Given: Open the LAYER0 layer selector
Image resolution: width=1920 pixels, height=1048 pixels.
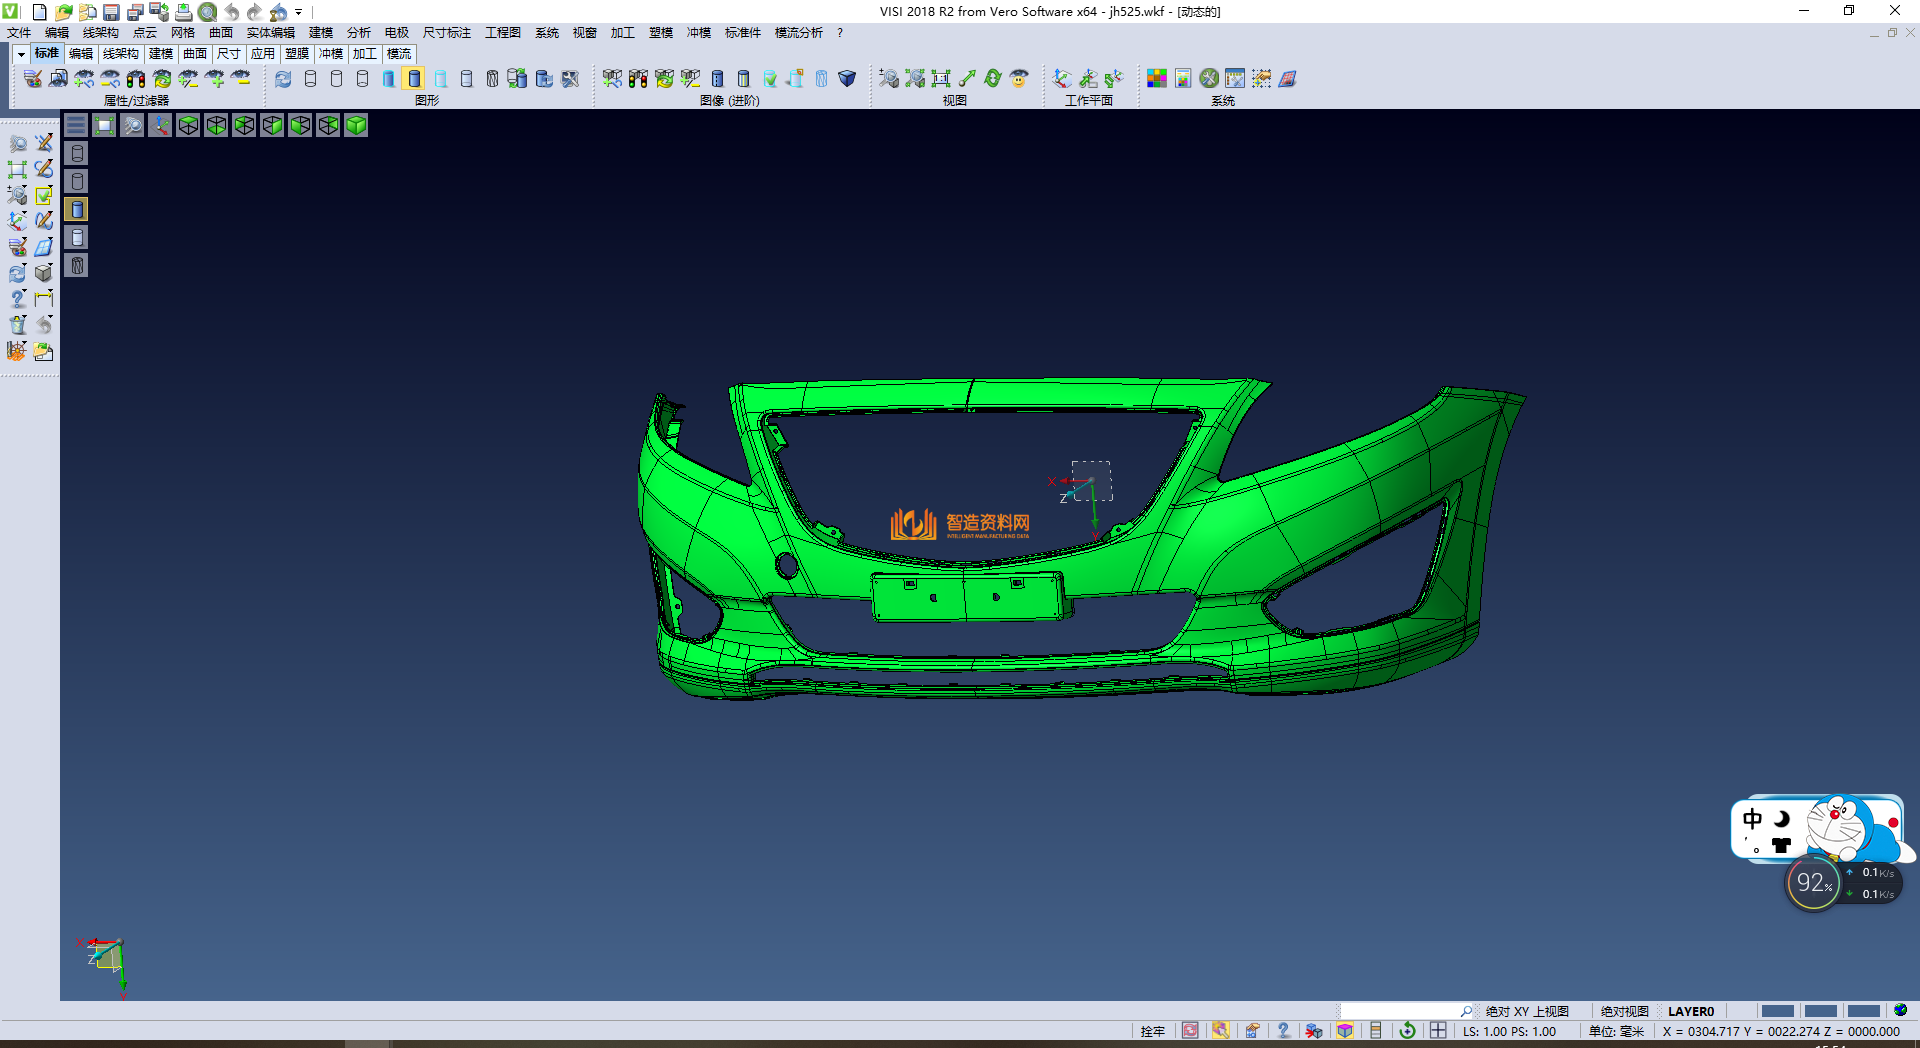Looking at the screenshot, I should click(x=1690, y=1011).
